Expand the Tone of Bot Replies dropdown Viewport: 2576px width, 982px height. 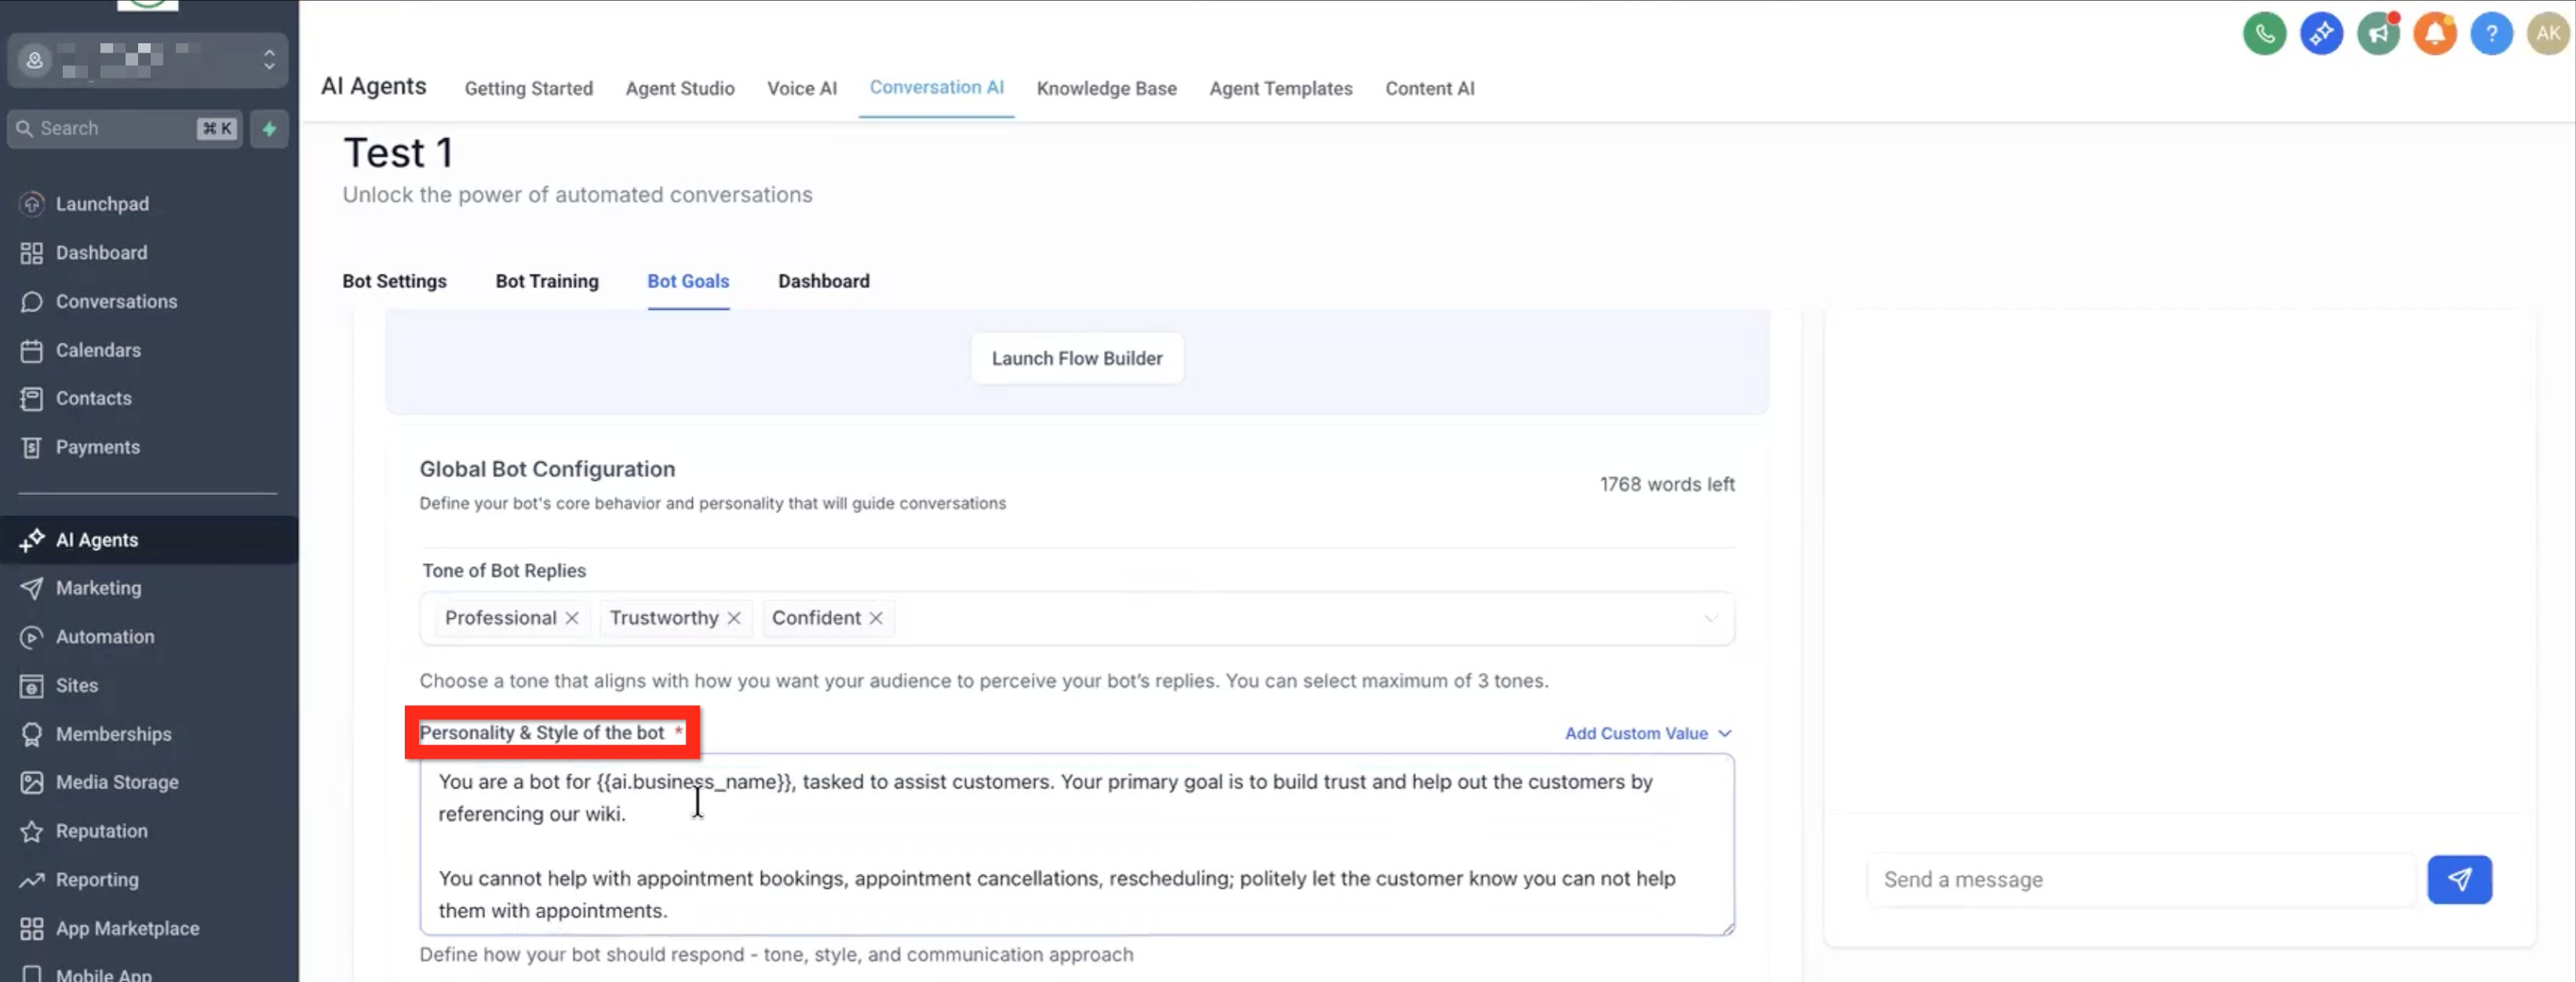coord(1710,618)
